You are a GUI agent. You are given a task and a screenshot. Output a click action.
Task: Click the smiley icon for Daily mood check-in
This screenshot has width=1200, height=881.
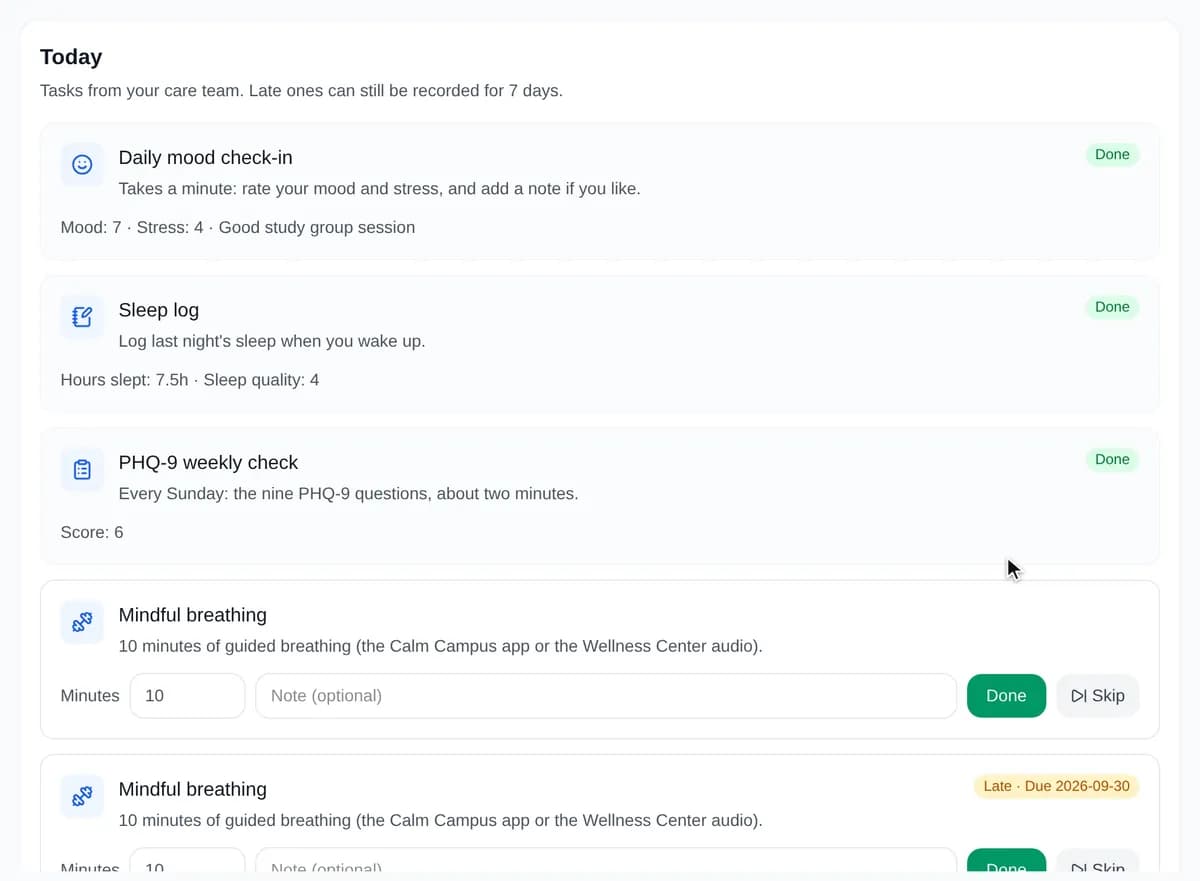click(82, 164)
